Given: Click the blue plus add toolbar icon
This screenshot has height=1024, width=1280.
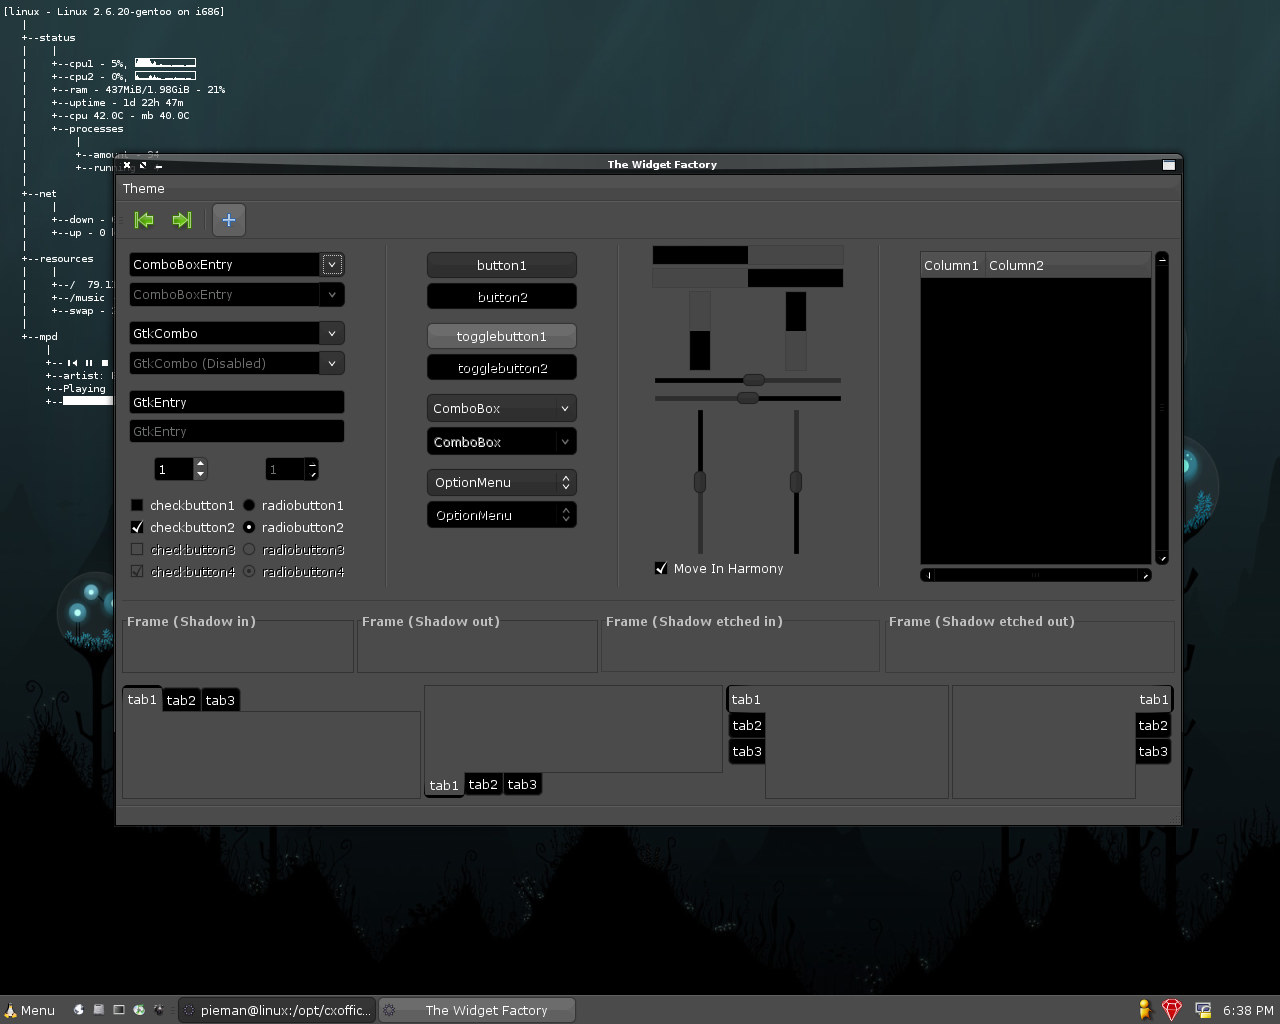Looking at the screenshot, I should click(x=229, y=220).
